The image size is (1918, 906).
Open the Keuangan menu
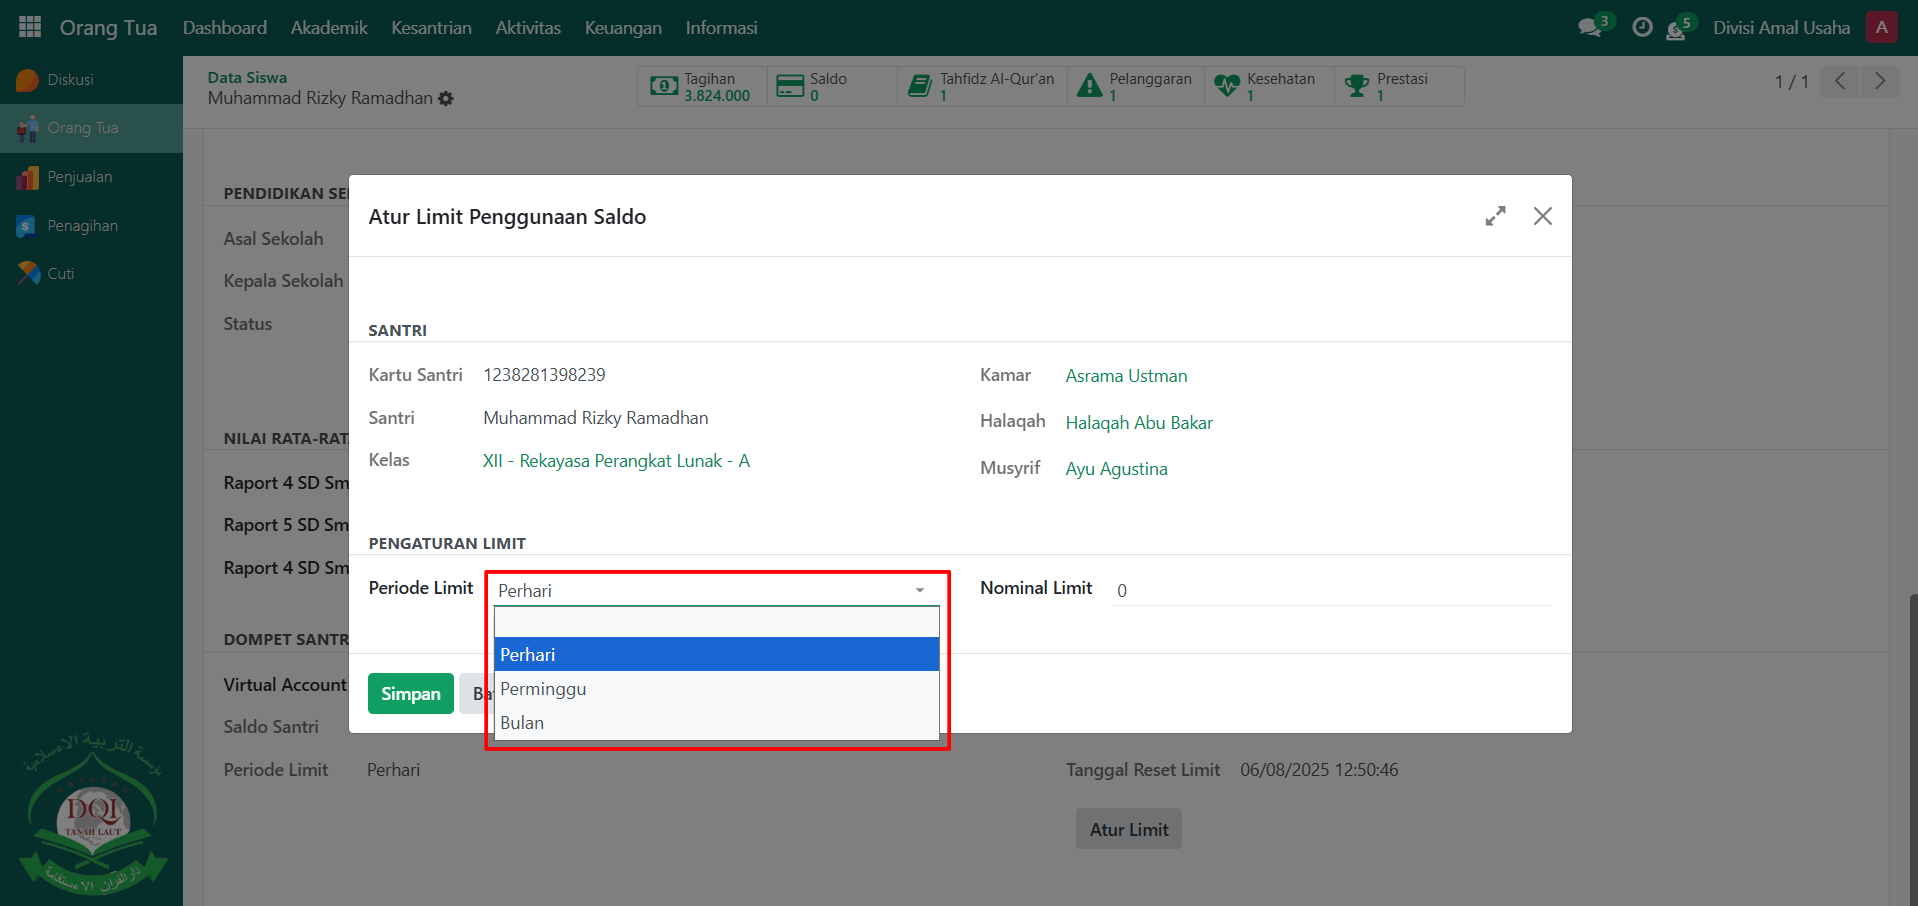[x=623, y=28]
